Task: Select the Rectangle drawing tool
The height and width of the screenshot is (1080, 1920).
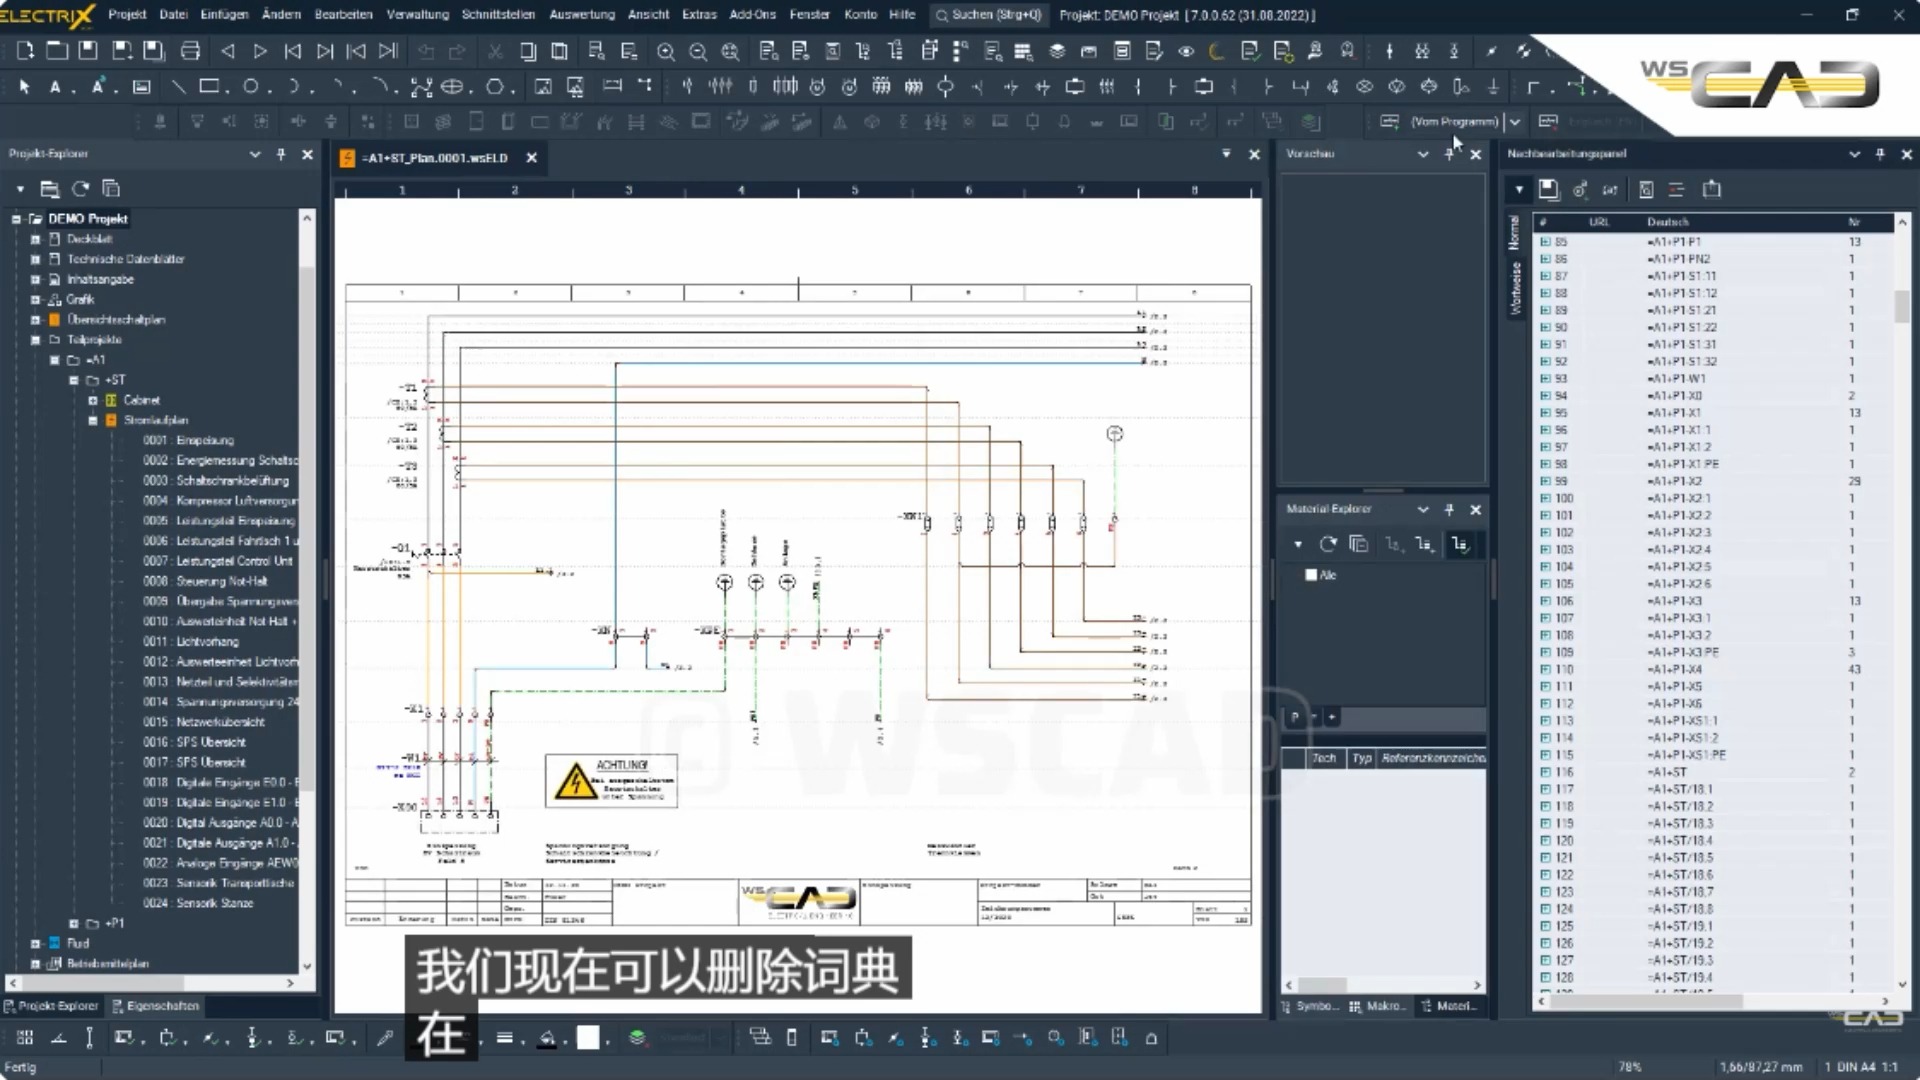Action: [209, 87]
